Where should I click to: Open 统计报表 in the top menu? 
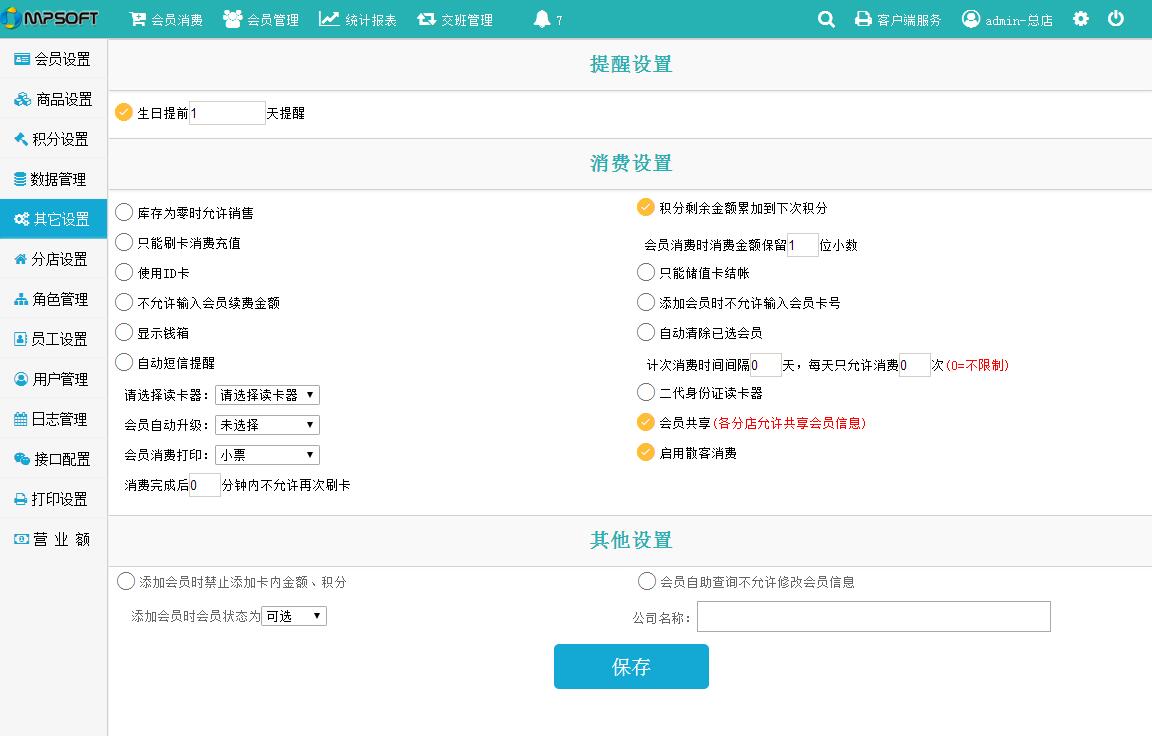[x=358, y=19]
